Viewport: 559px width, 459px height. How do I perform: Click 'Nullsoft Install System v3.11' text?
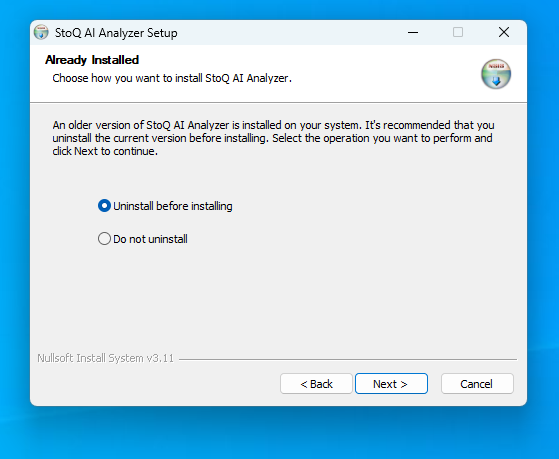(x=106, y=358)
